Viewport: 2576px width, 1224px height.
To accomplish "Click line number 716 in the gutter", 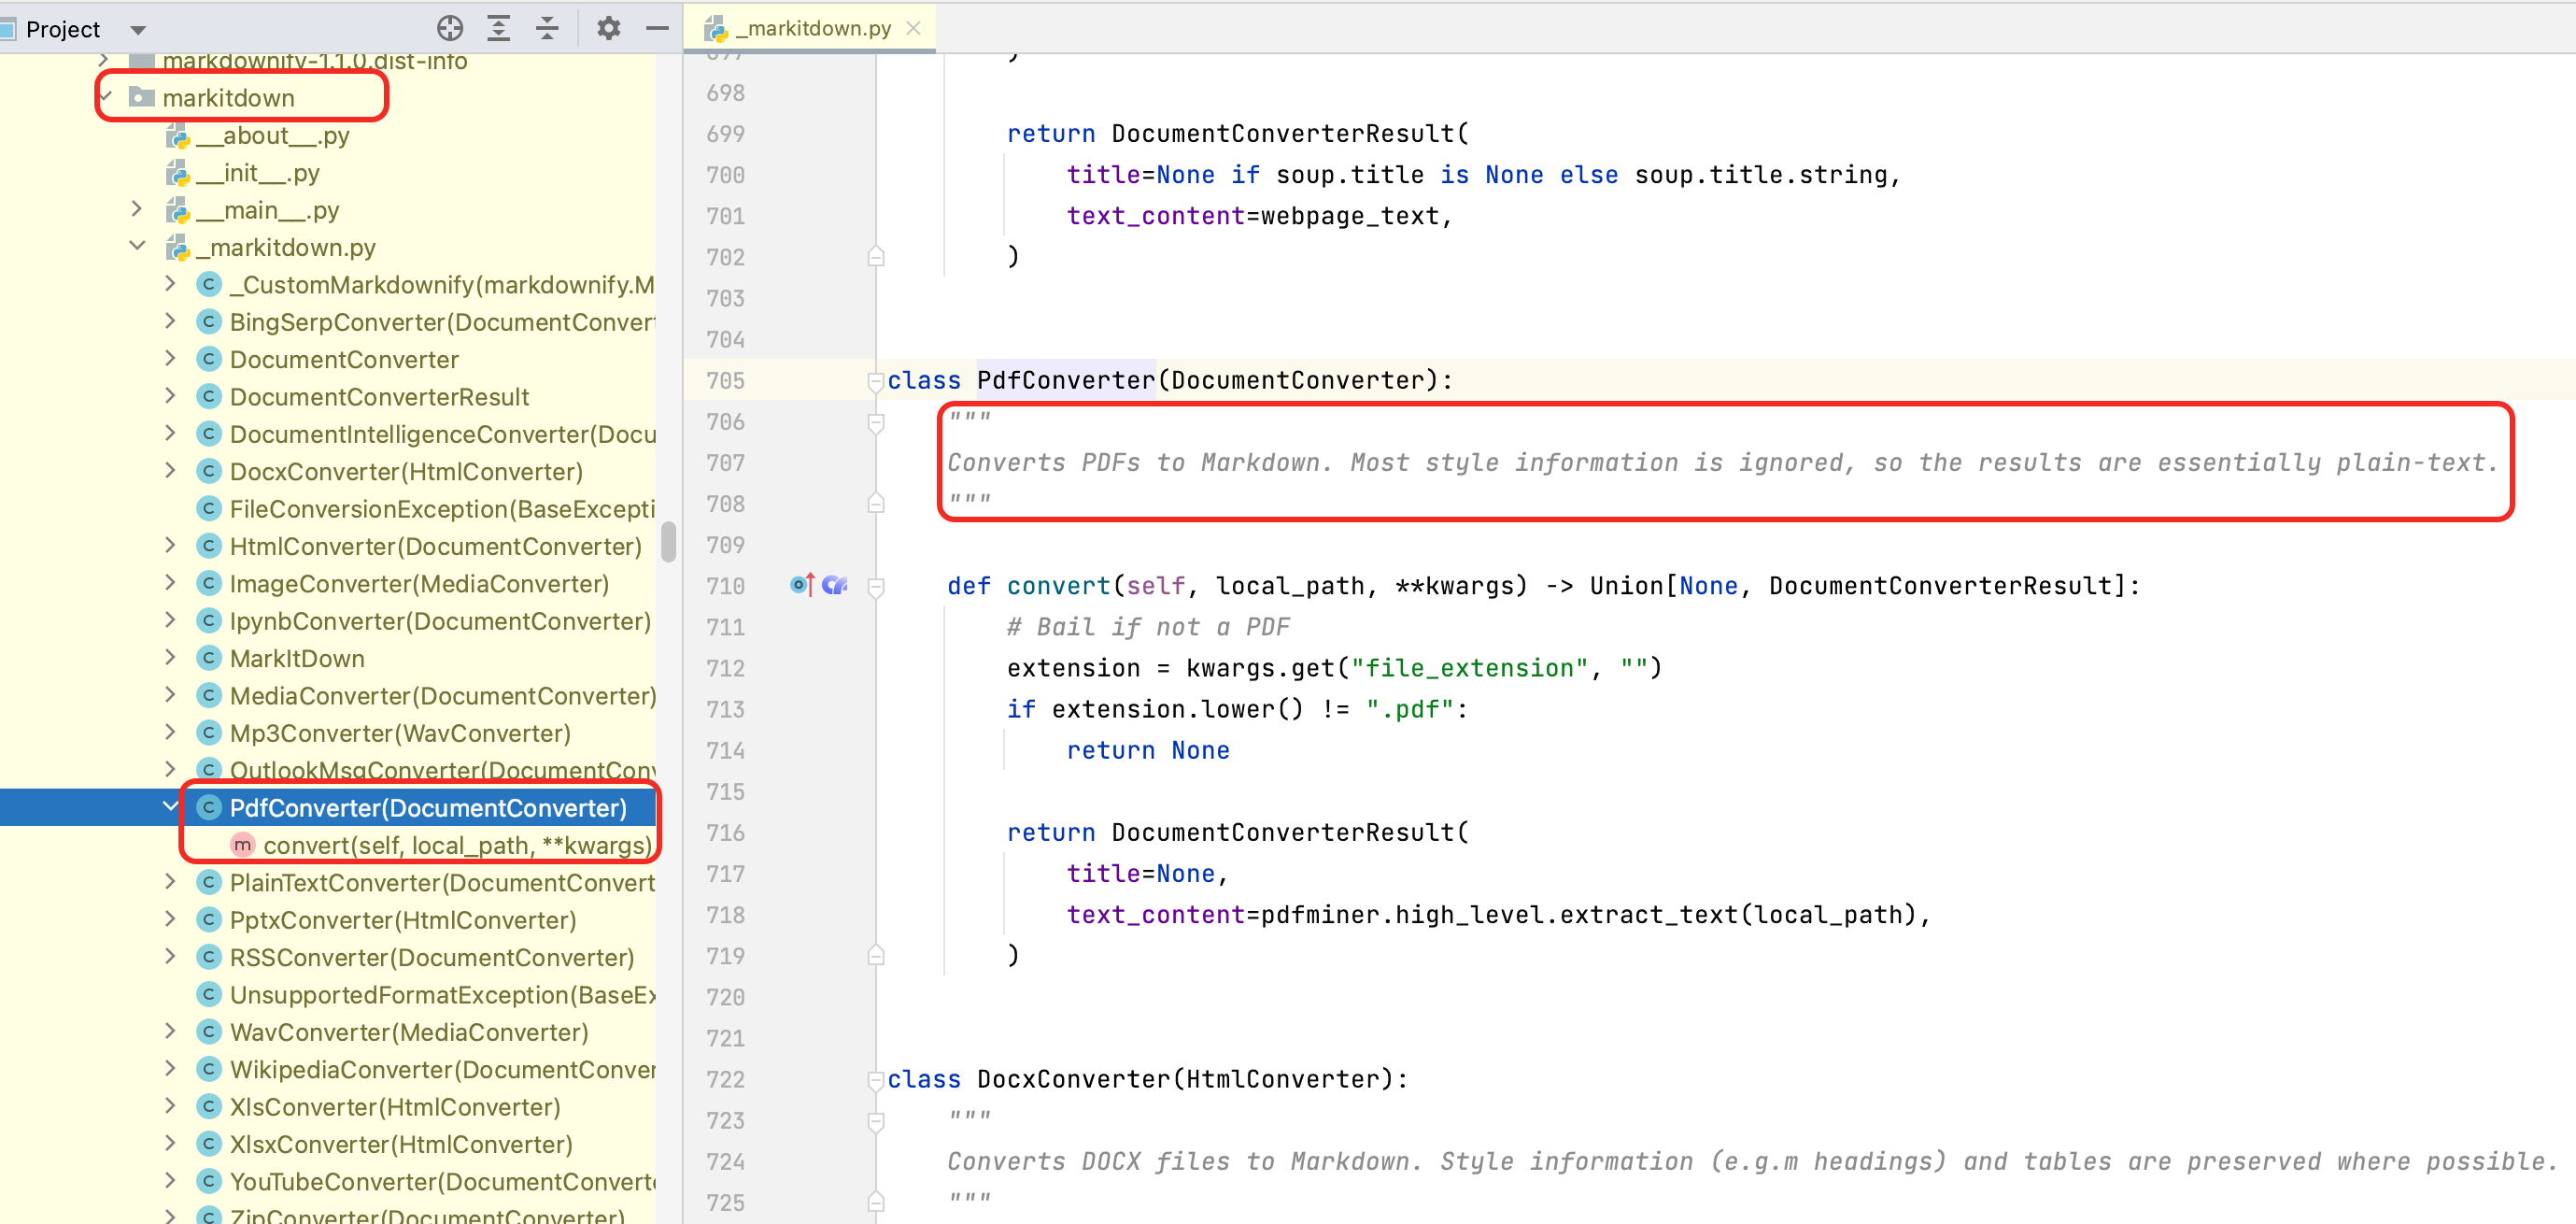I will [725, 832].
